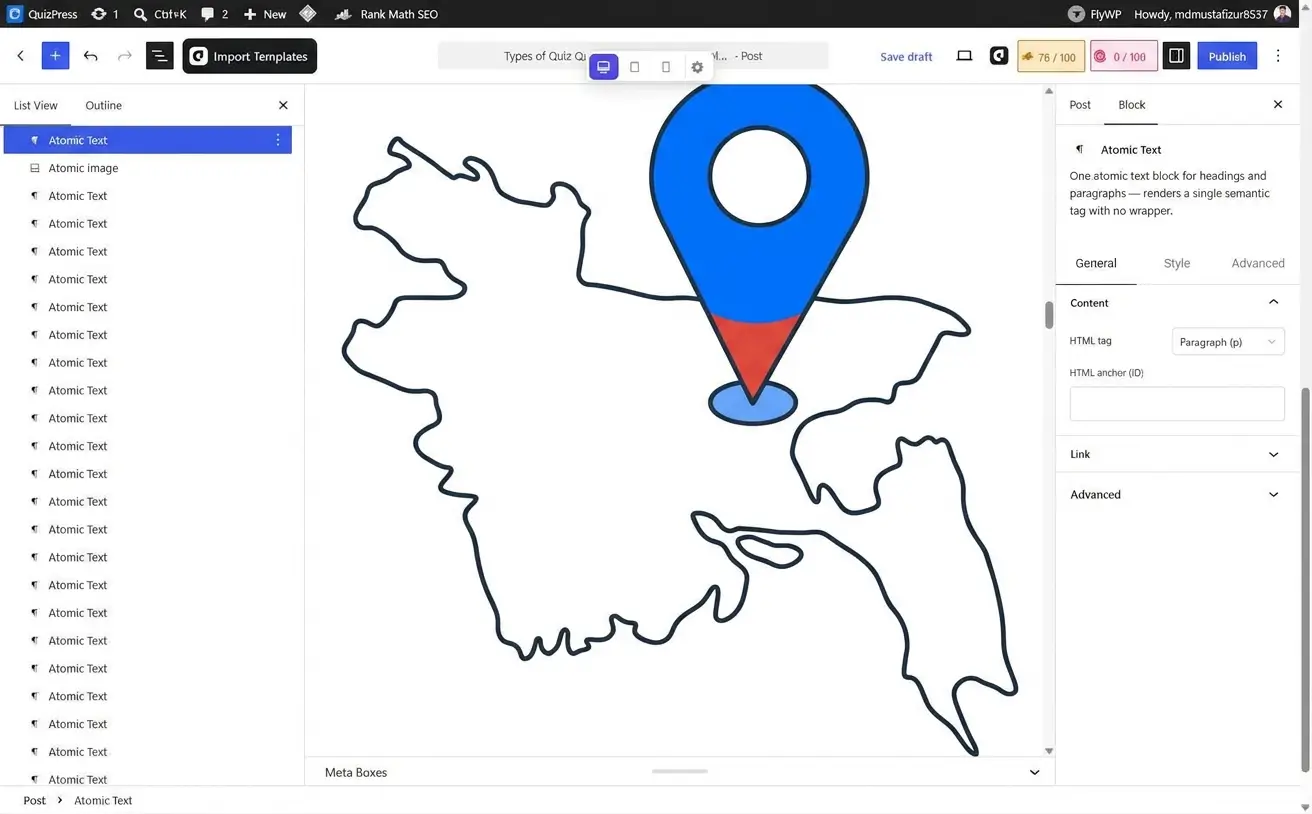Click the Publish button
The width and height of the screenshot is (1312, 814).
point(1227,56)
